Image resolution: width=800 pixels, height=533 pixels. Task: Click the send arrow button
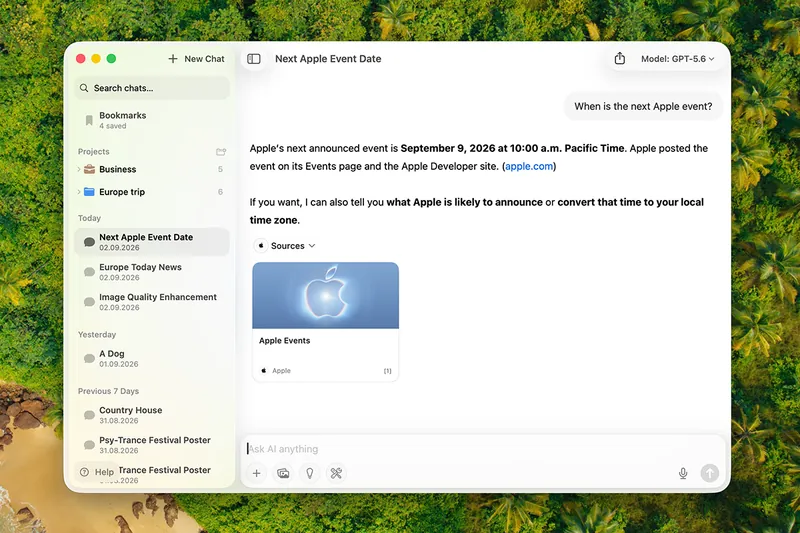point(710,473)
